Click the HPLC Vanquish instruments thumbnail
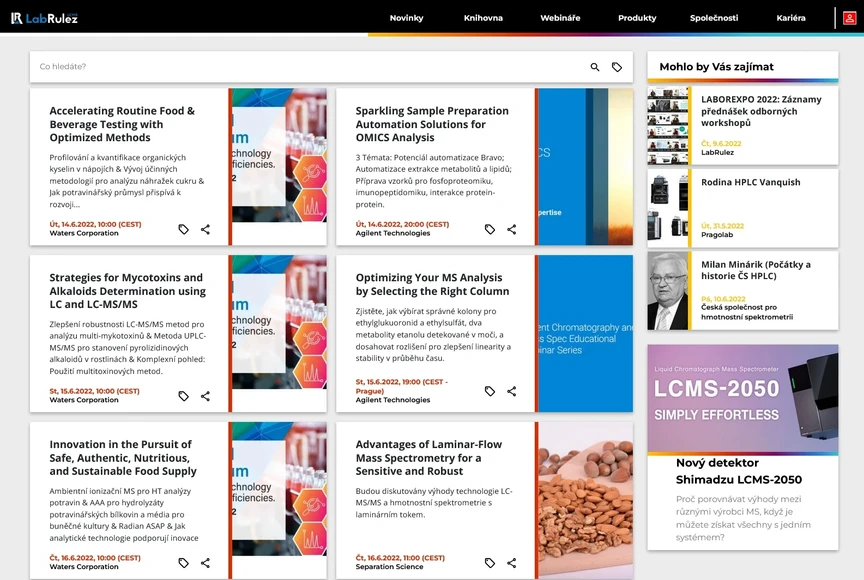 pyautogui.click(x=668, y=208)
